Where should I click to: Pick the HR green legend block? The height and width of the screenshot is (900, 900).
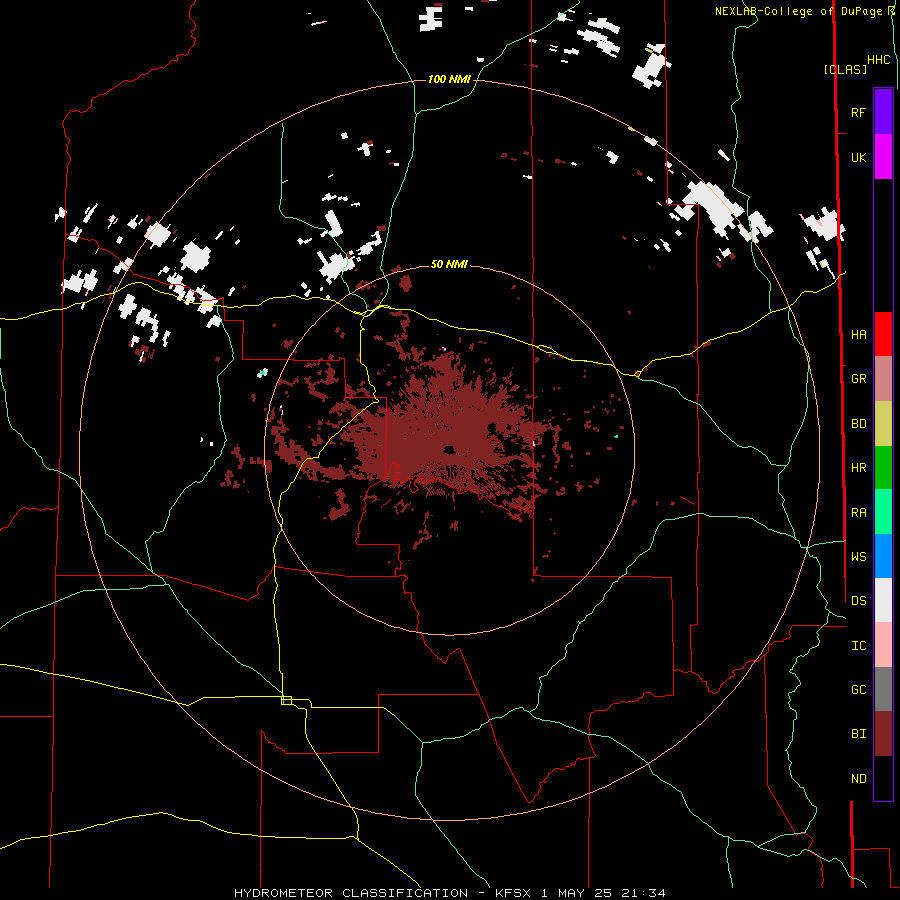pos(883,468)
